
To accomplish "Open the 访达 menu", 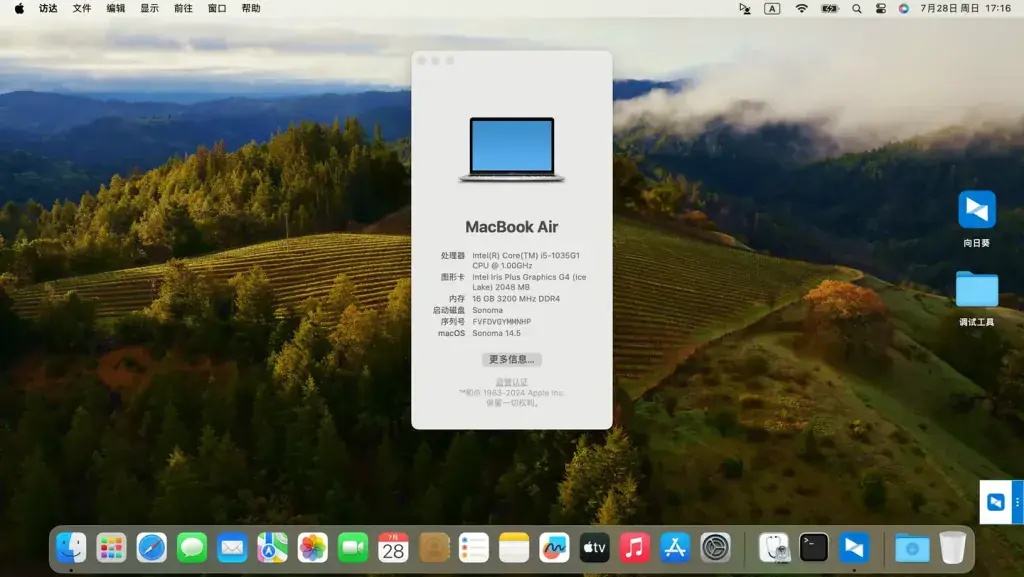I will coord(48,8).
